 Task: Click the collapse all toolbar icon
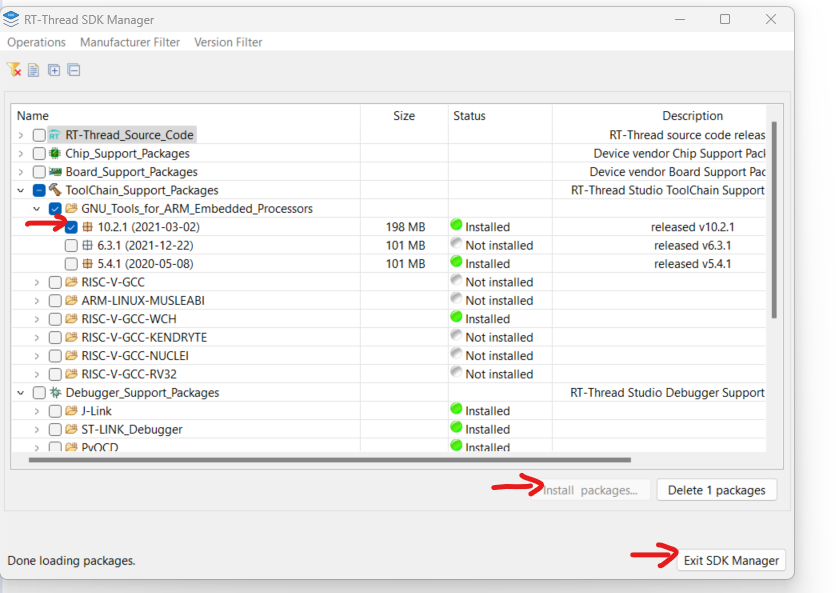click(x=74, y=70)
